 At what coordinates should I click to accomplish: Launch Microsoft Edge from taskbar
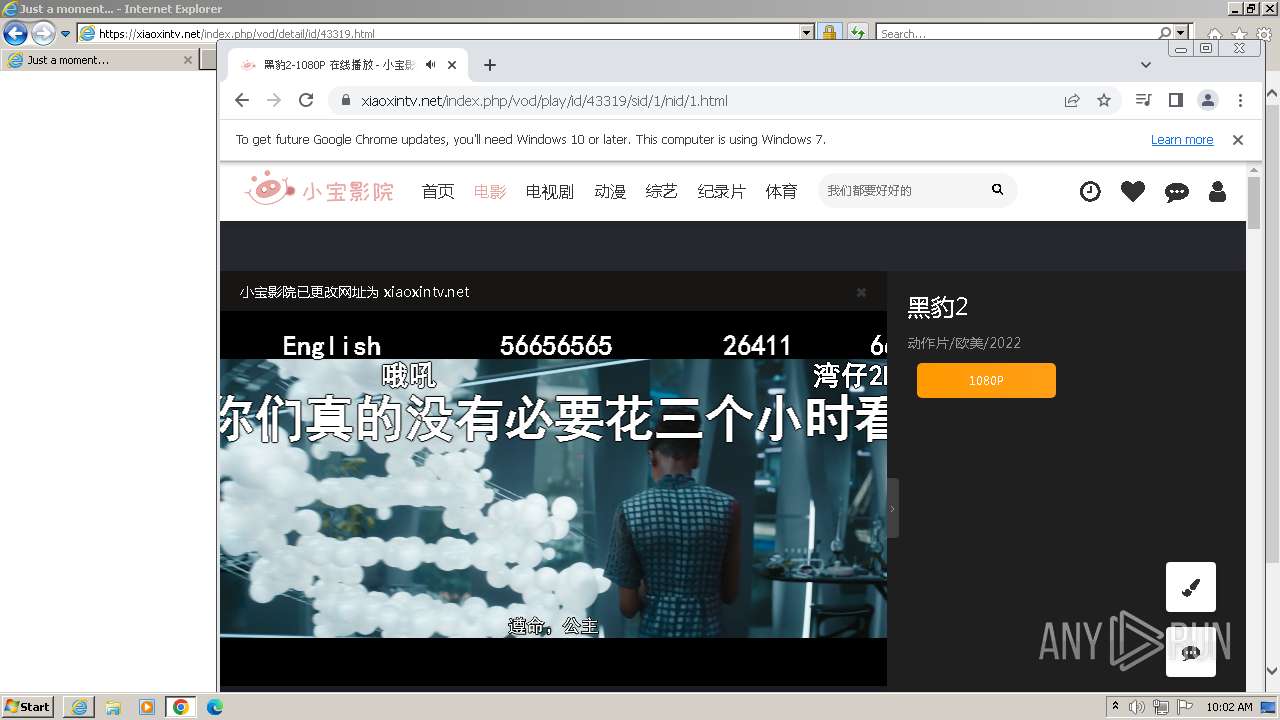click(x=215, y=707)
